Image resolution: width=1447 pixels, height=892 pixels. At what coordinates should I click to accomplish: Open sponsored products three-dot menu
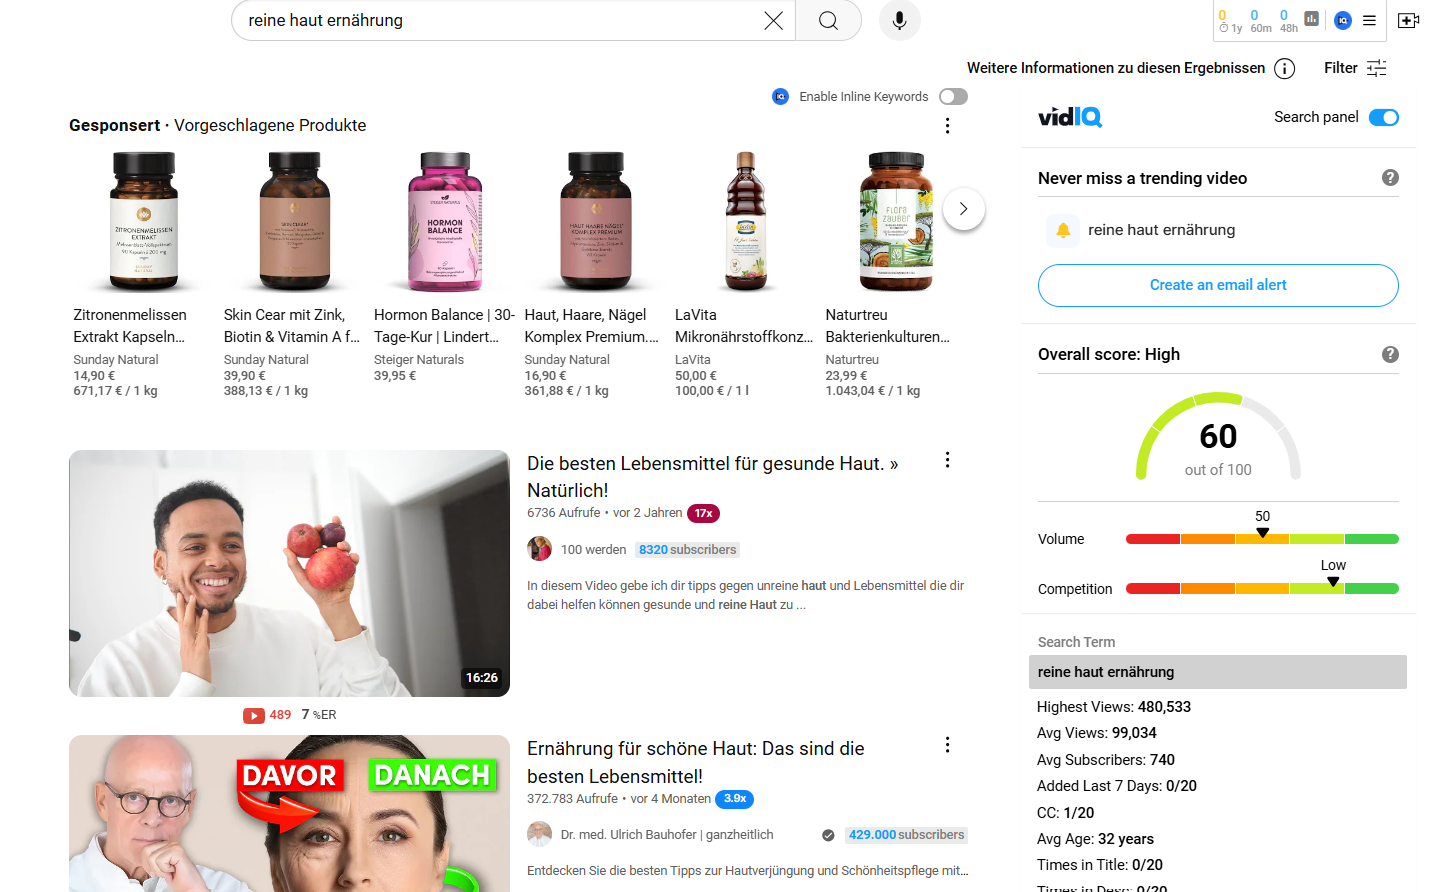point(947,126)
